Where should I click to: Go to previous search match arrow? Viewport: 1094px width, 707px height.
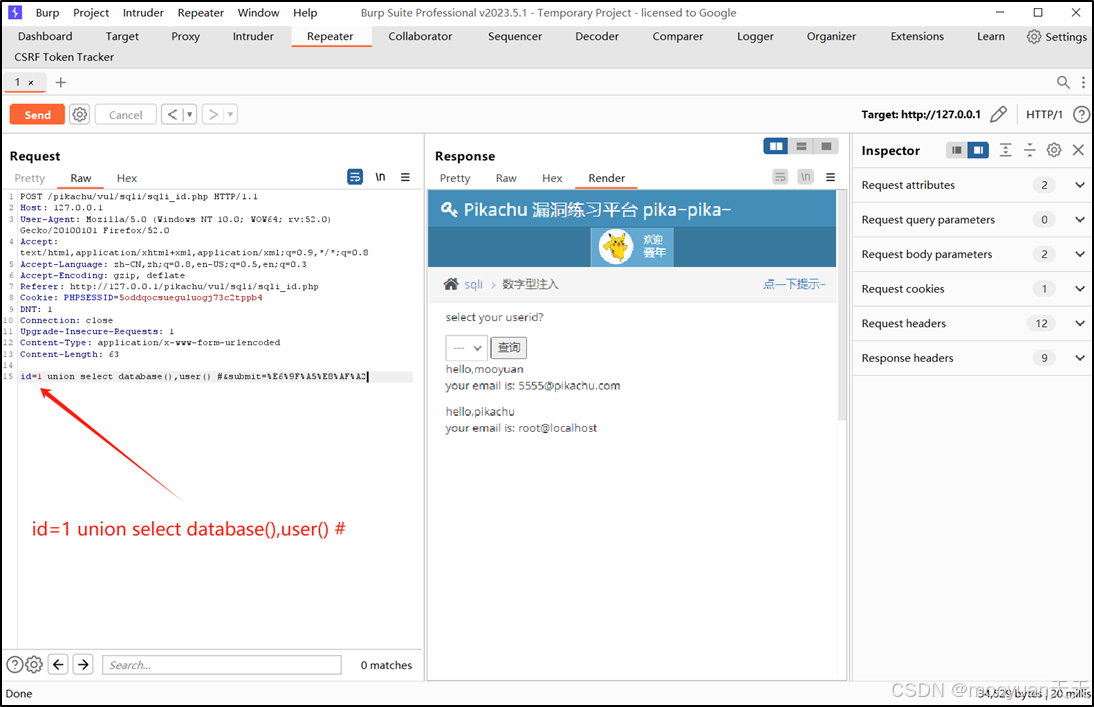(x=59, y=664)
